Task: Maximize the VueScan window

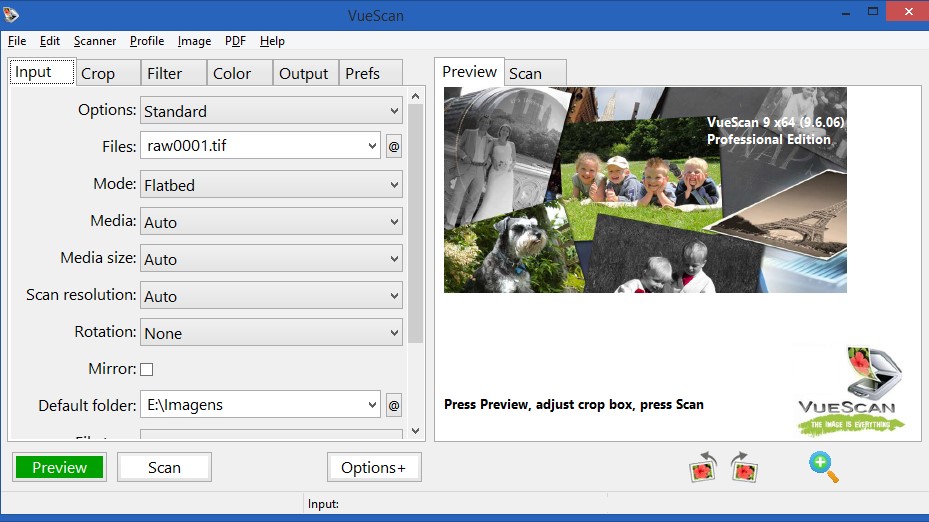Action: pos(873,12)
